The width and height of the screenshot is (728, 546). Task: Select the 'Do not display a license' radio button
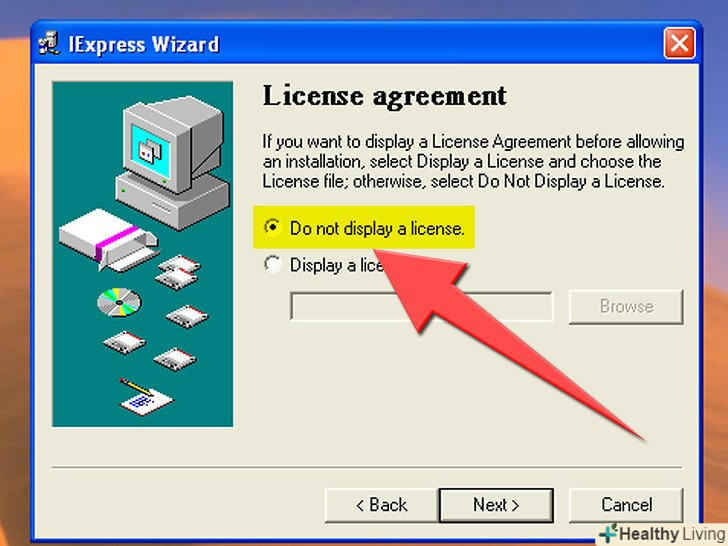pyautogui.click(x=272, y=228)
